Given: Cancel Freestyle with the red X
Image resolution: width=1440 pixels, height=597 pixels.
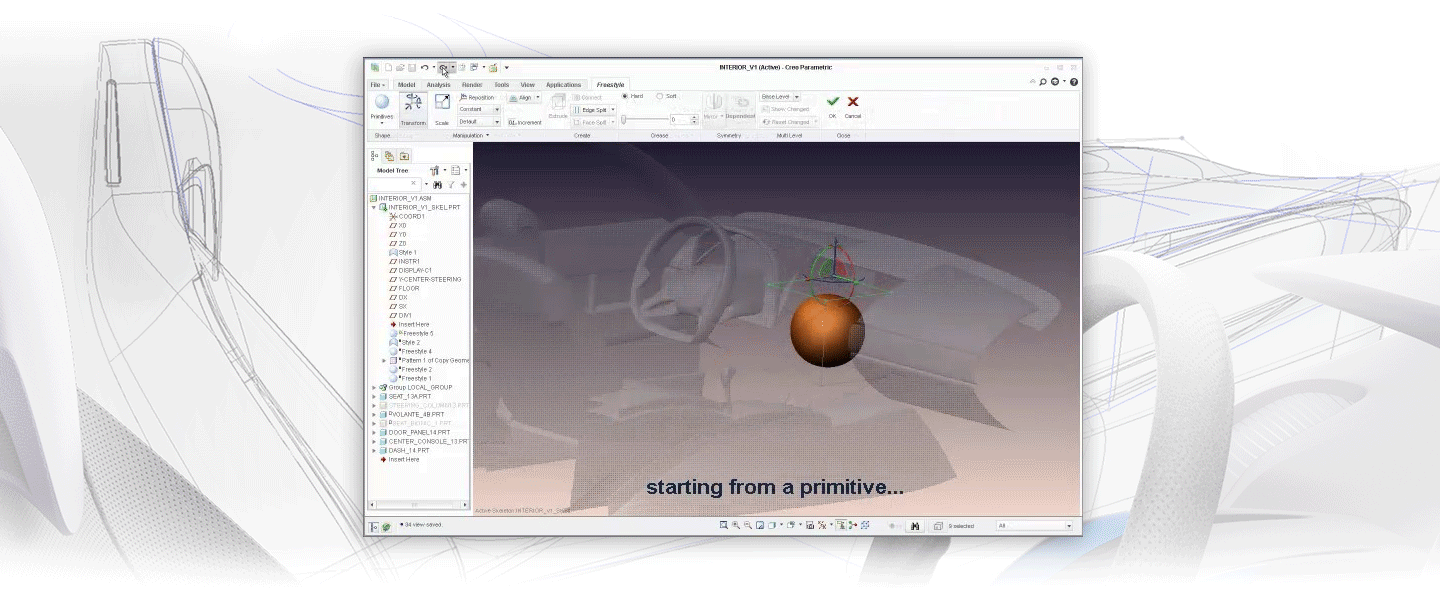Looking at the screenshot, I should (853, 101).
